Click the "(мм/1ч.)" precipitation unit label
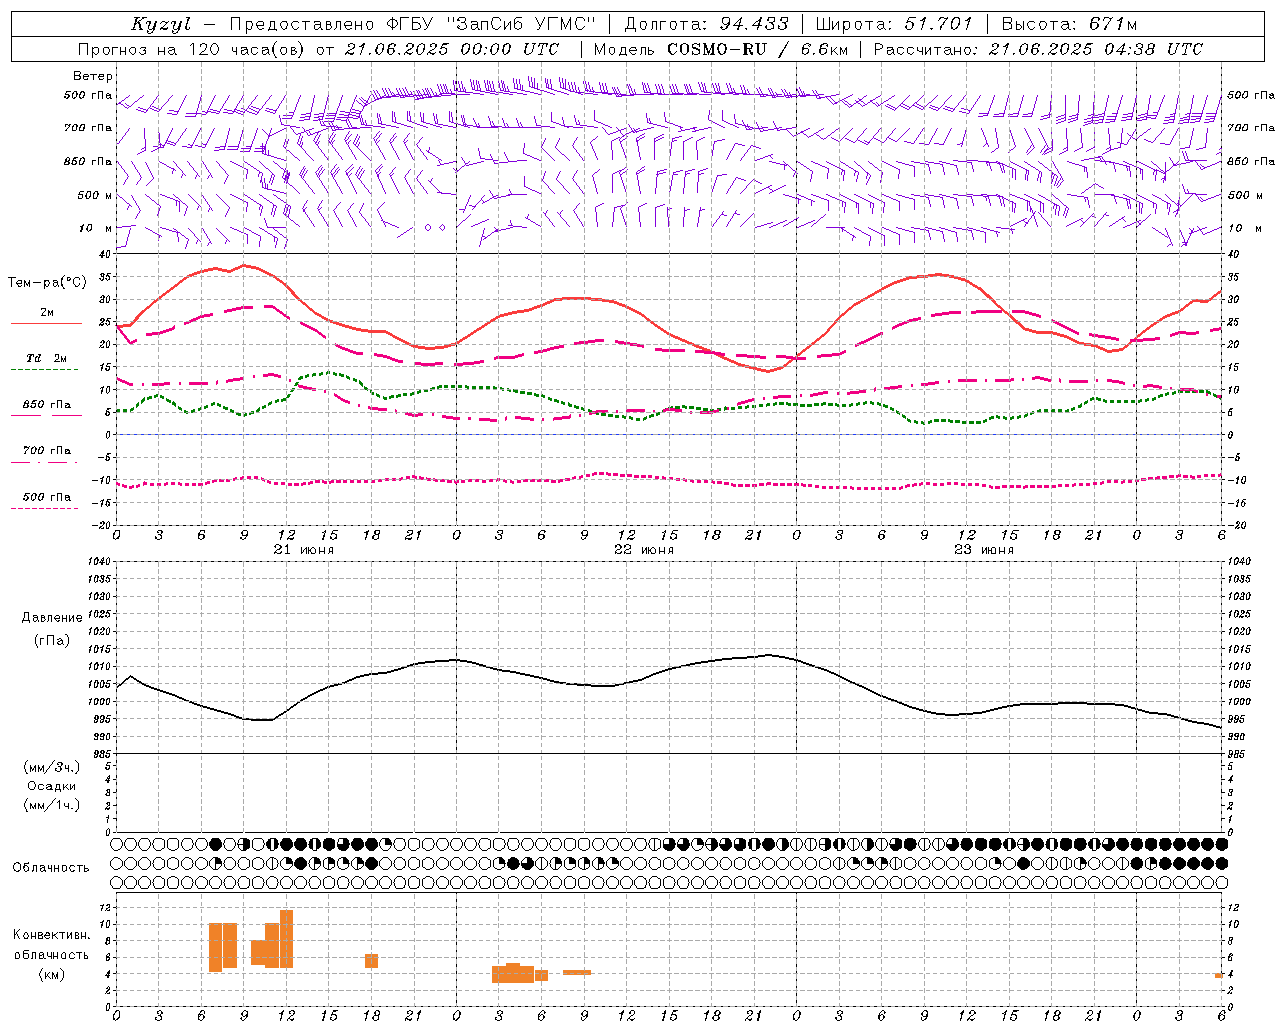1280x1024 pixels. (x=52, y=805)
